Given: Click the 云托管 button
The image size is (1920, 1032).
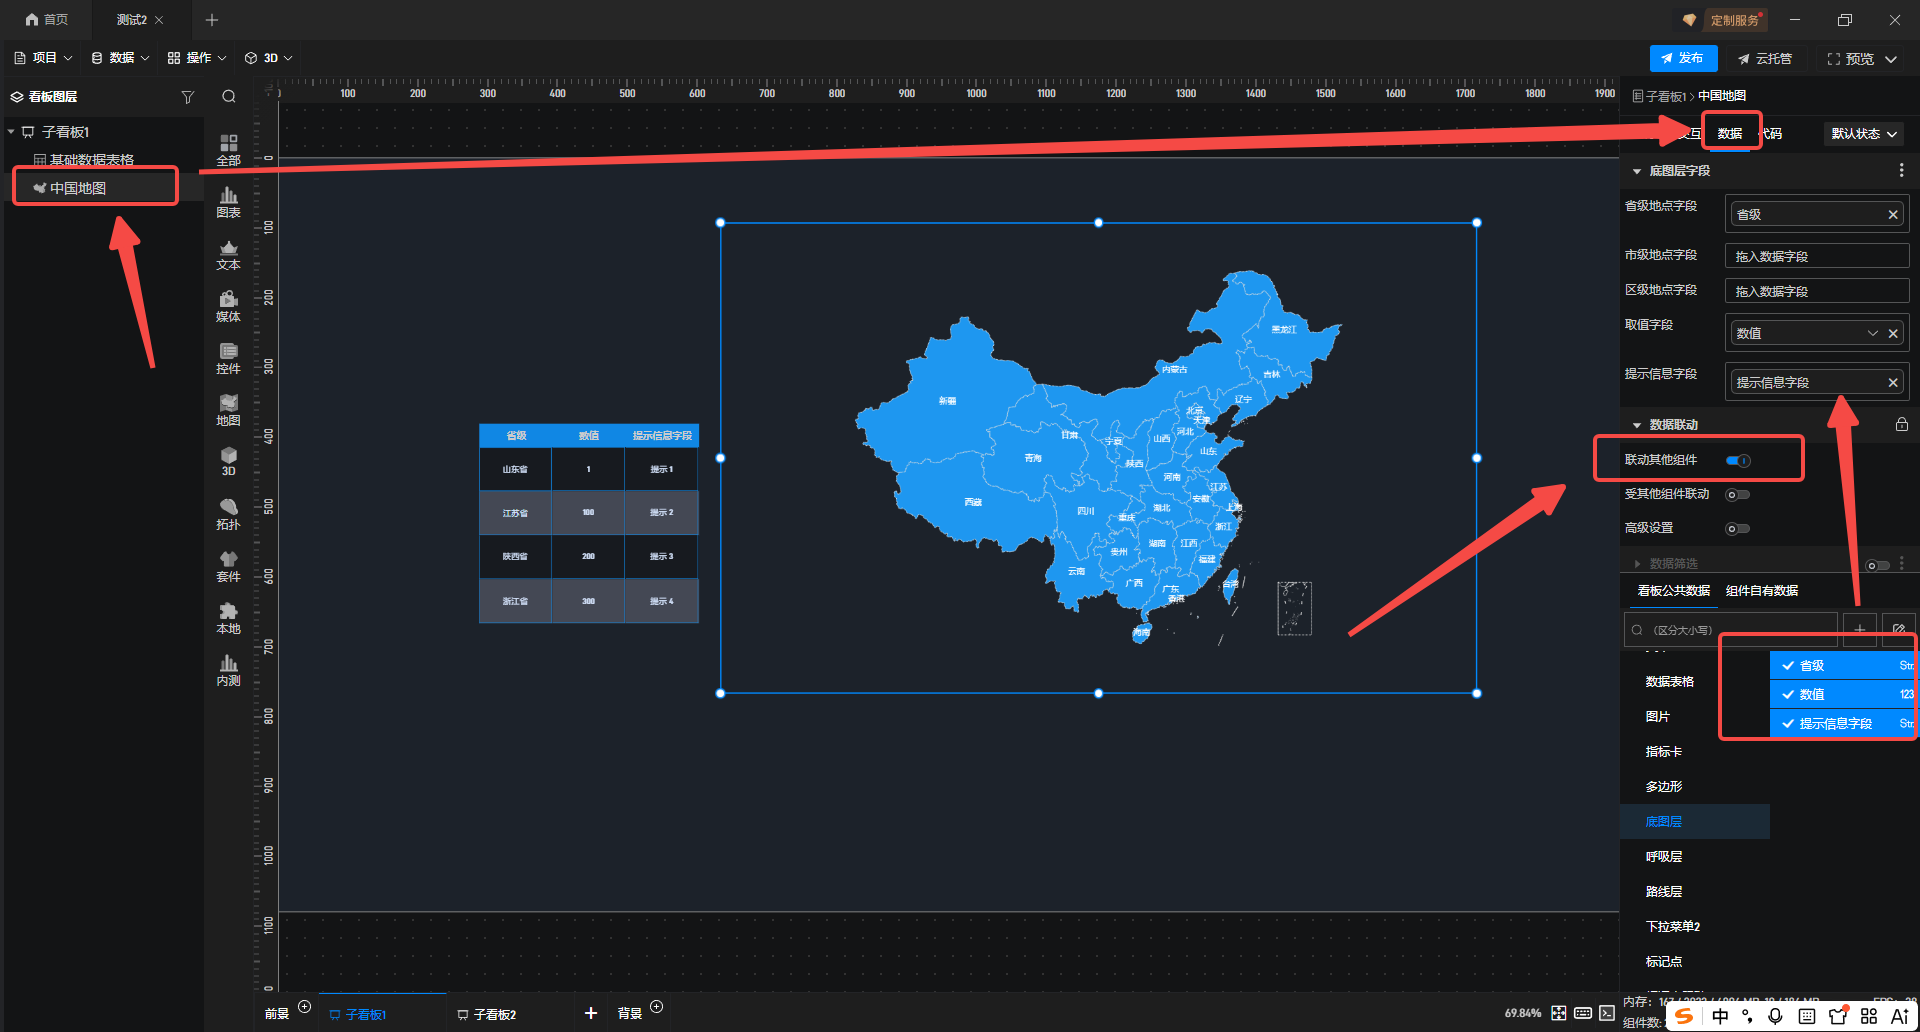Looking at the screenshot, I should (1765, 59).
